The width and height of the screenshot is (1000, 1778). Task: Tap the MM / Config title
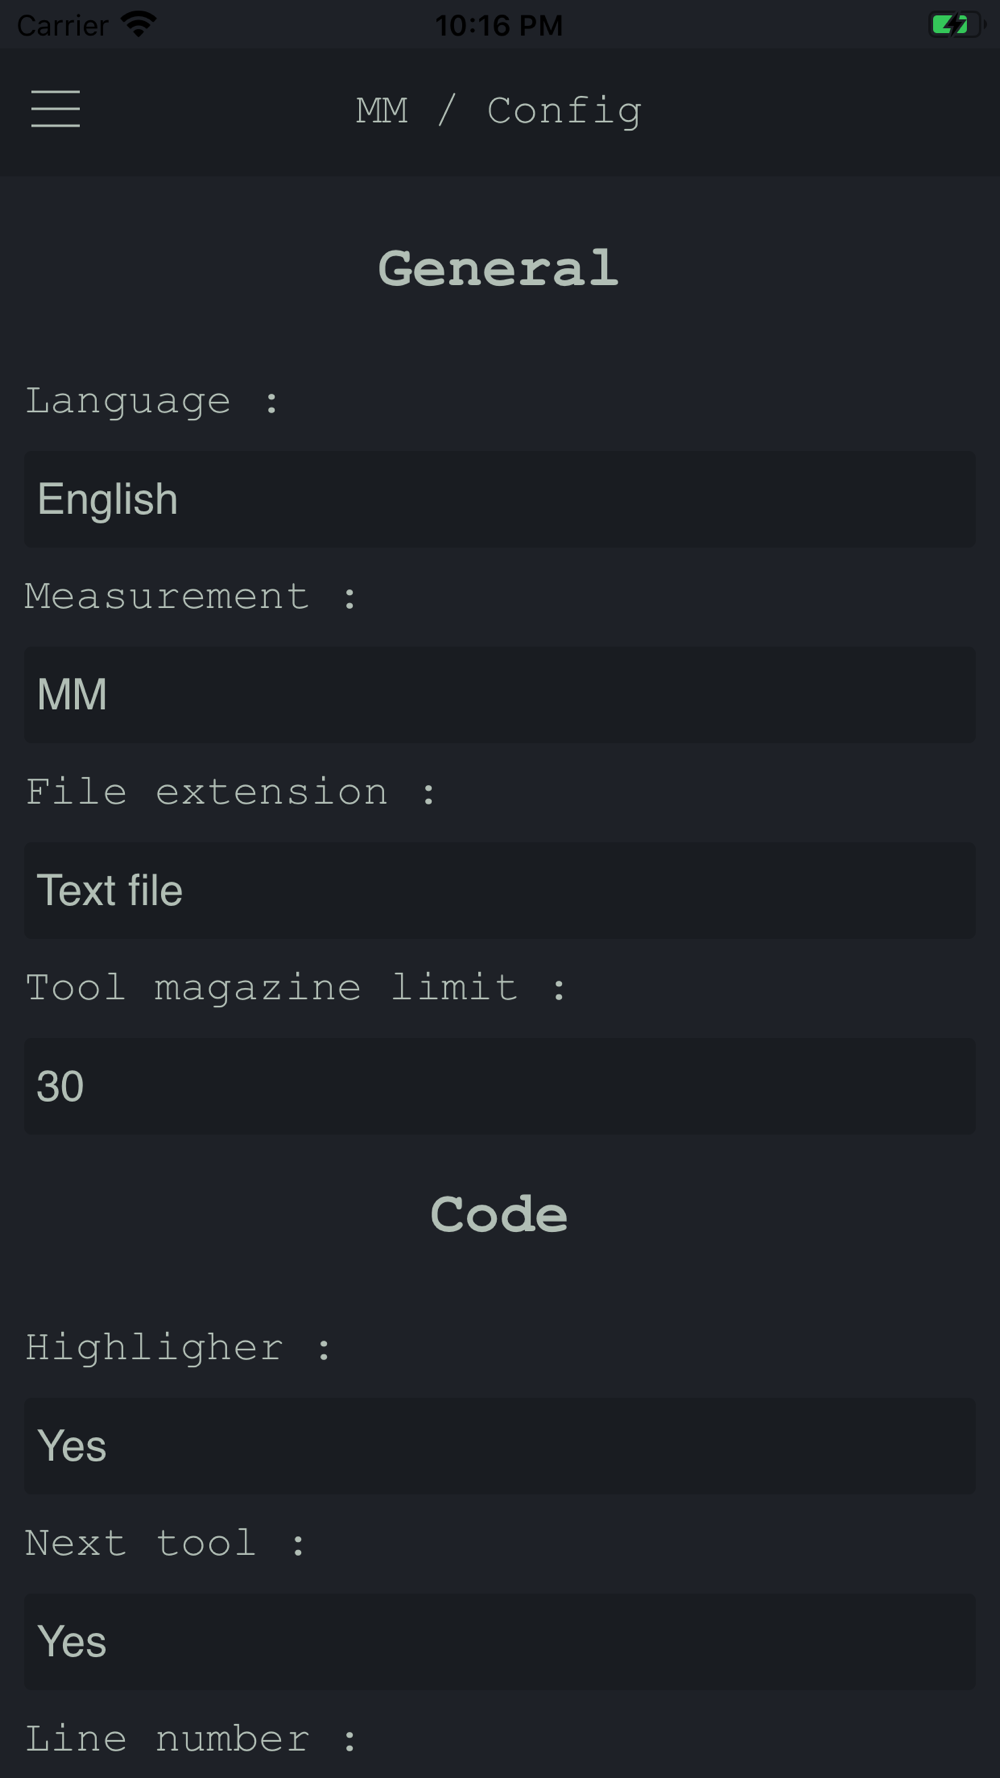pyautogui.click(x=499, y=111)
